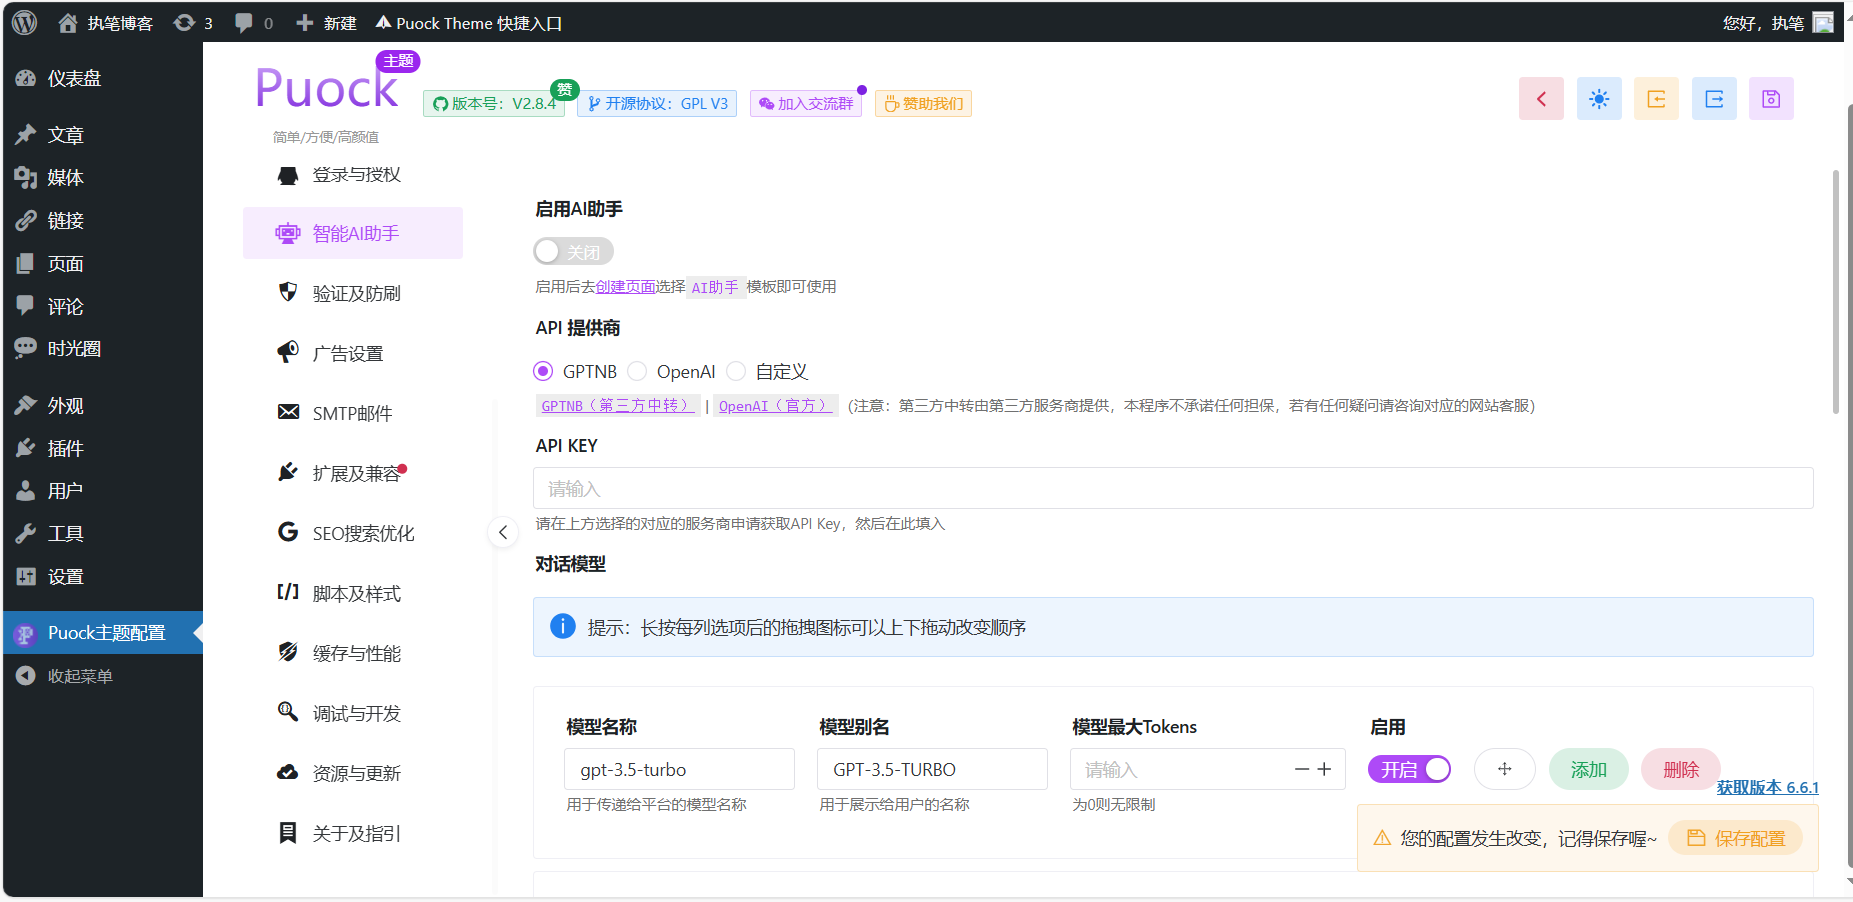This screenshot has height=902, width=1853.
Task: Open 登录与授权 settings tab
Action: click(353, 175)
